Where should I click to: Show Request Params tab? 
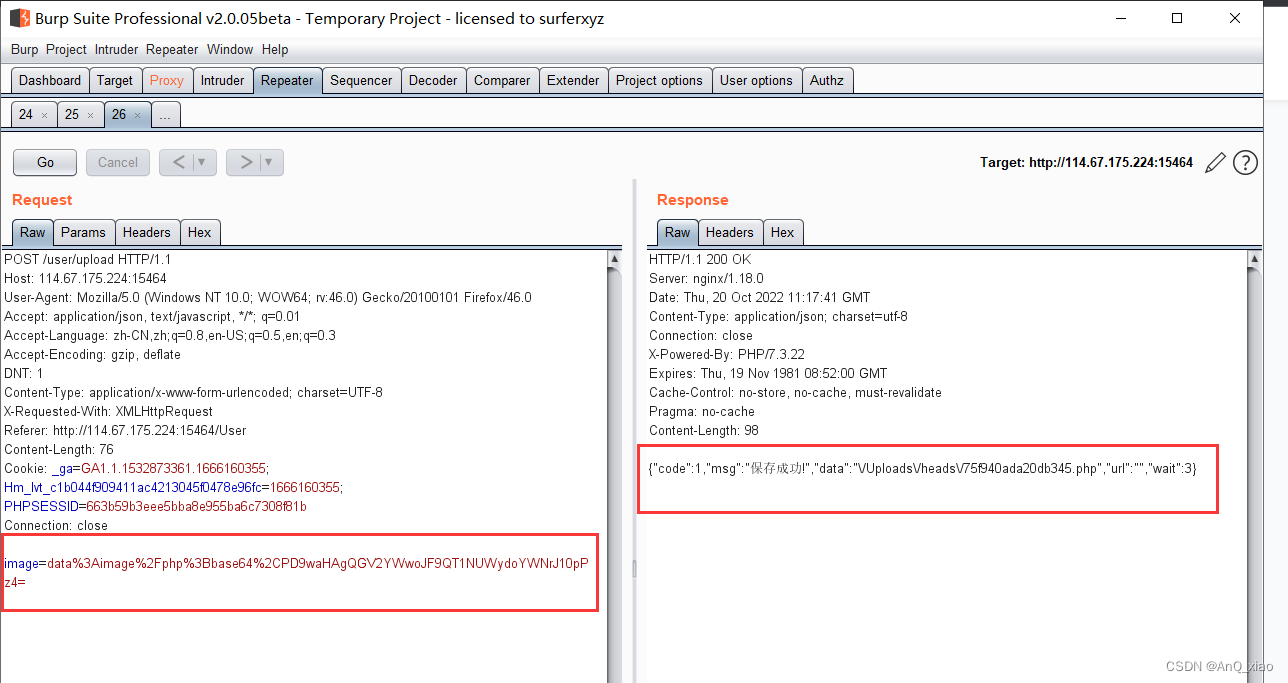(x=83, y=232)
